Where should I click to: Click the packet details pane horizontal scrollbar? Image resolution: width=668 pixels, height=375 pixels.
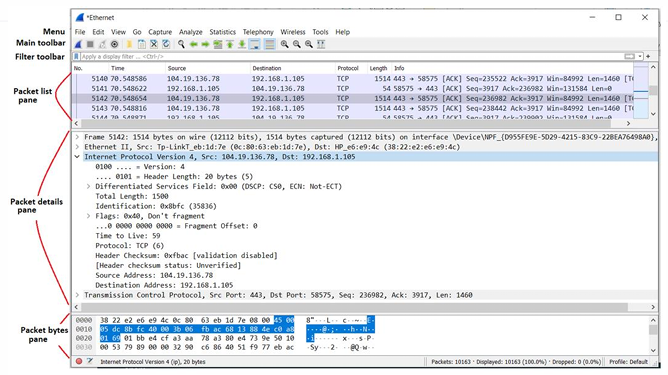pos(354,307)
